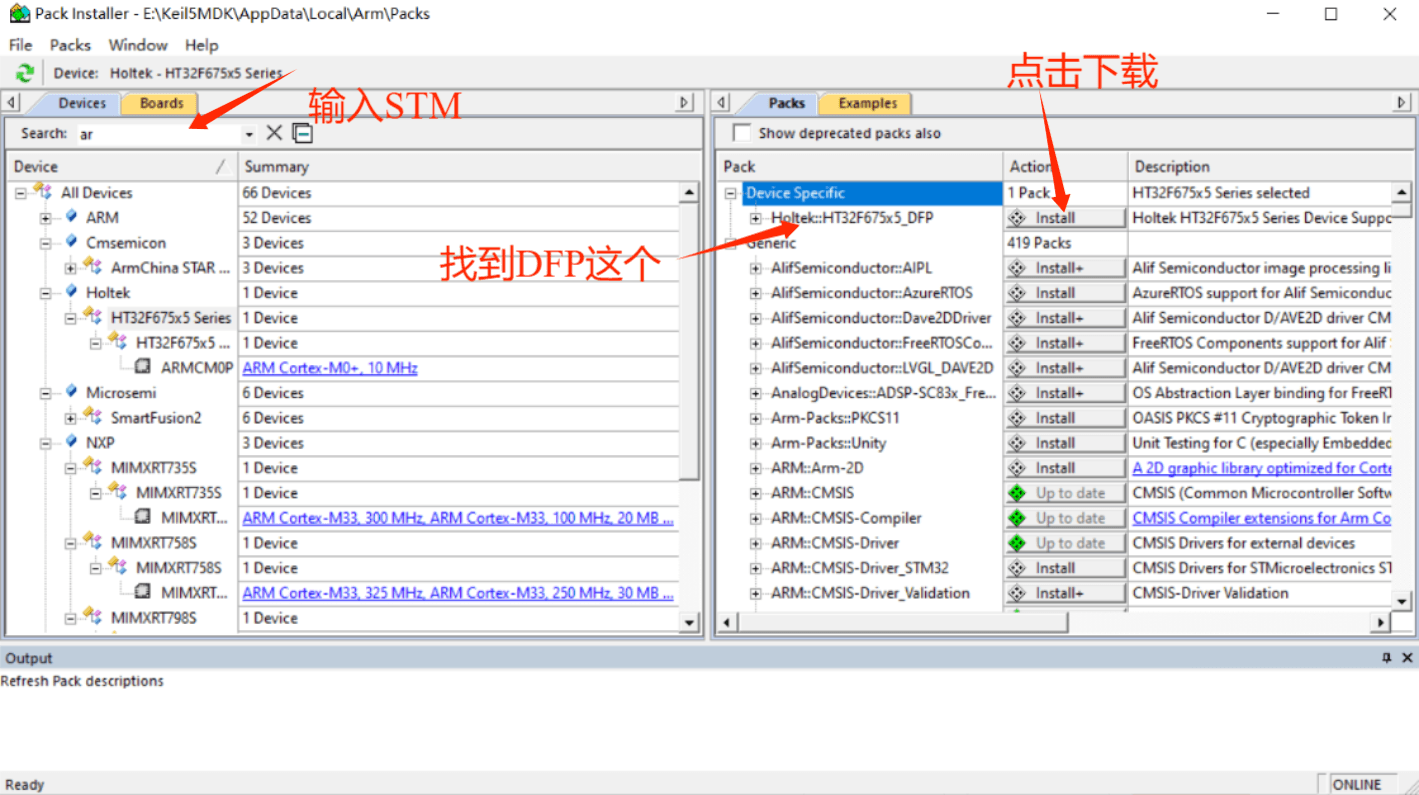
Task: Select ArmChina STAR device row
Action: 170,268
